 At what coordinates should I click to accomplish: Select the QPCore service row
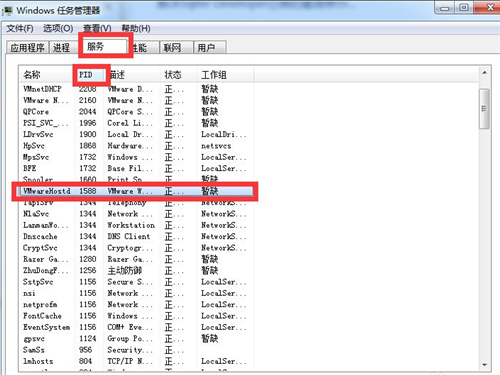point(137,112)
